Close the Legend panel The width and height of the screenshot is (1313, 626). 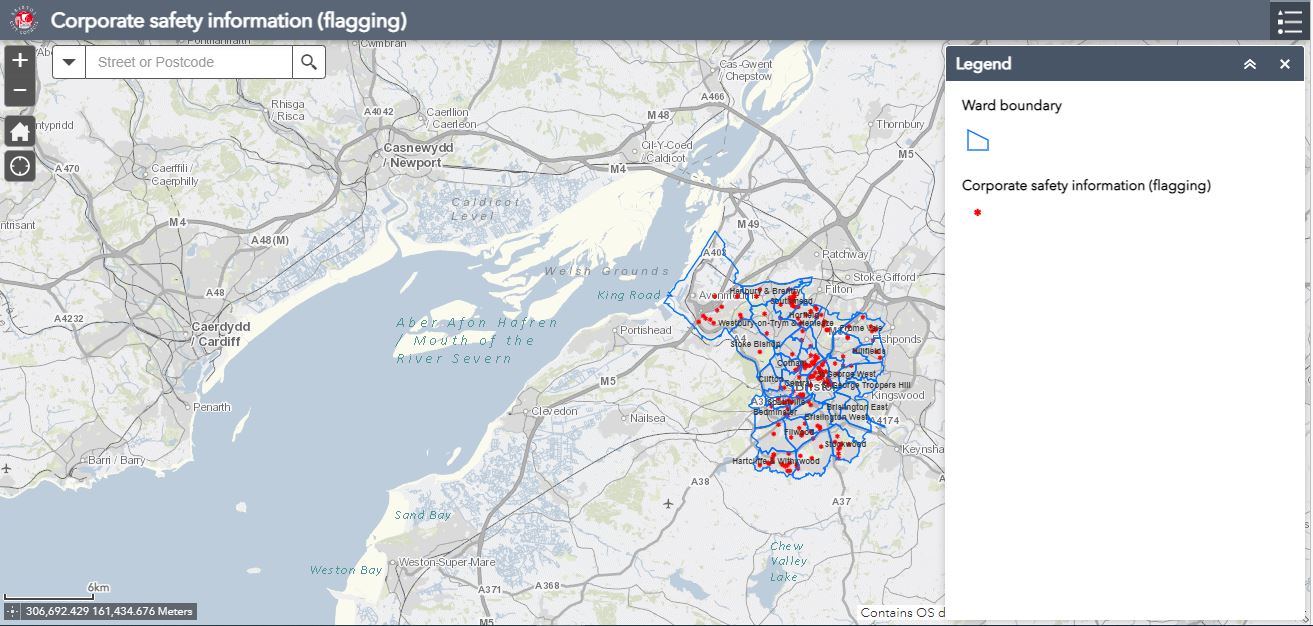tap(1285, 64)
